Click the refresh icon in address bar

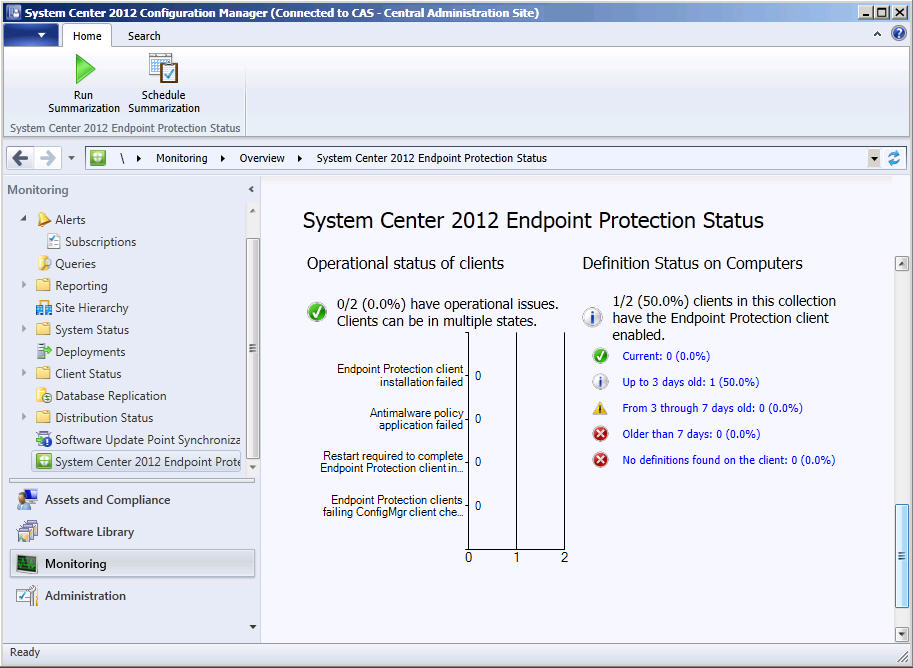[893, 158]
